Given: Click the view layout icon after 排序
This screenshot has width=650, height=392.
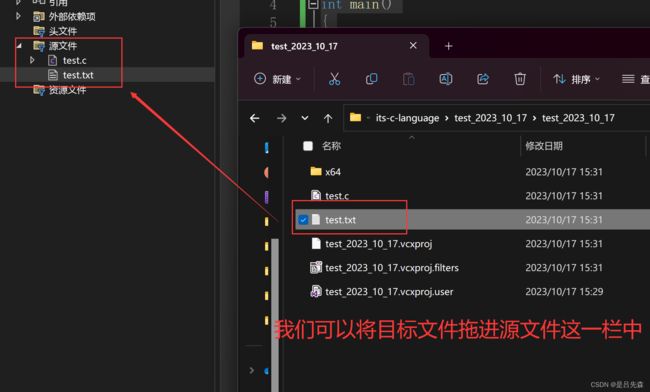Looking at the screenshot, I should click(x=628, y=79).
